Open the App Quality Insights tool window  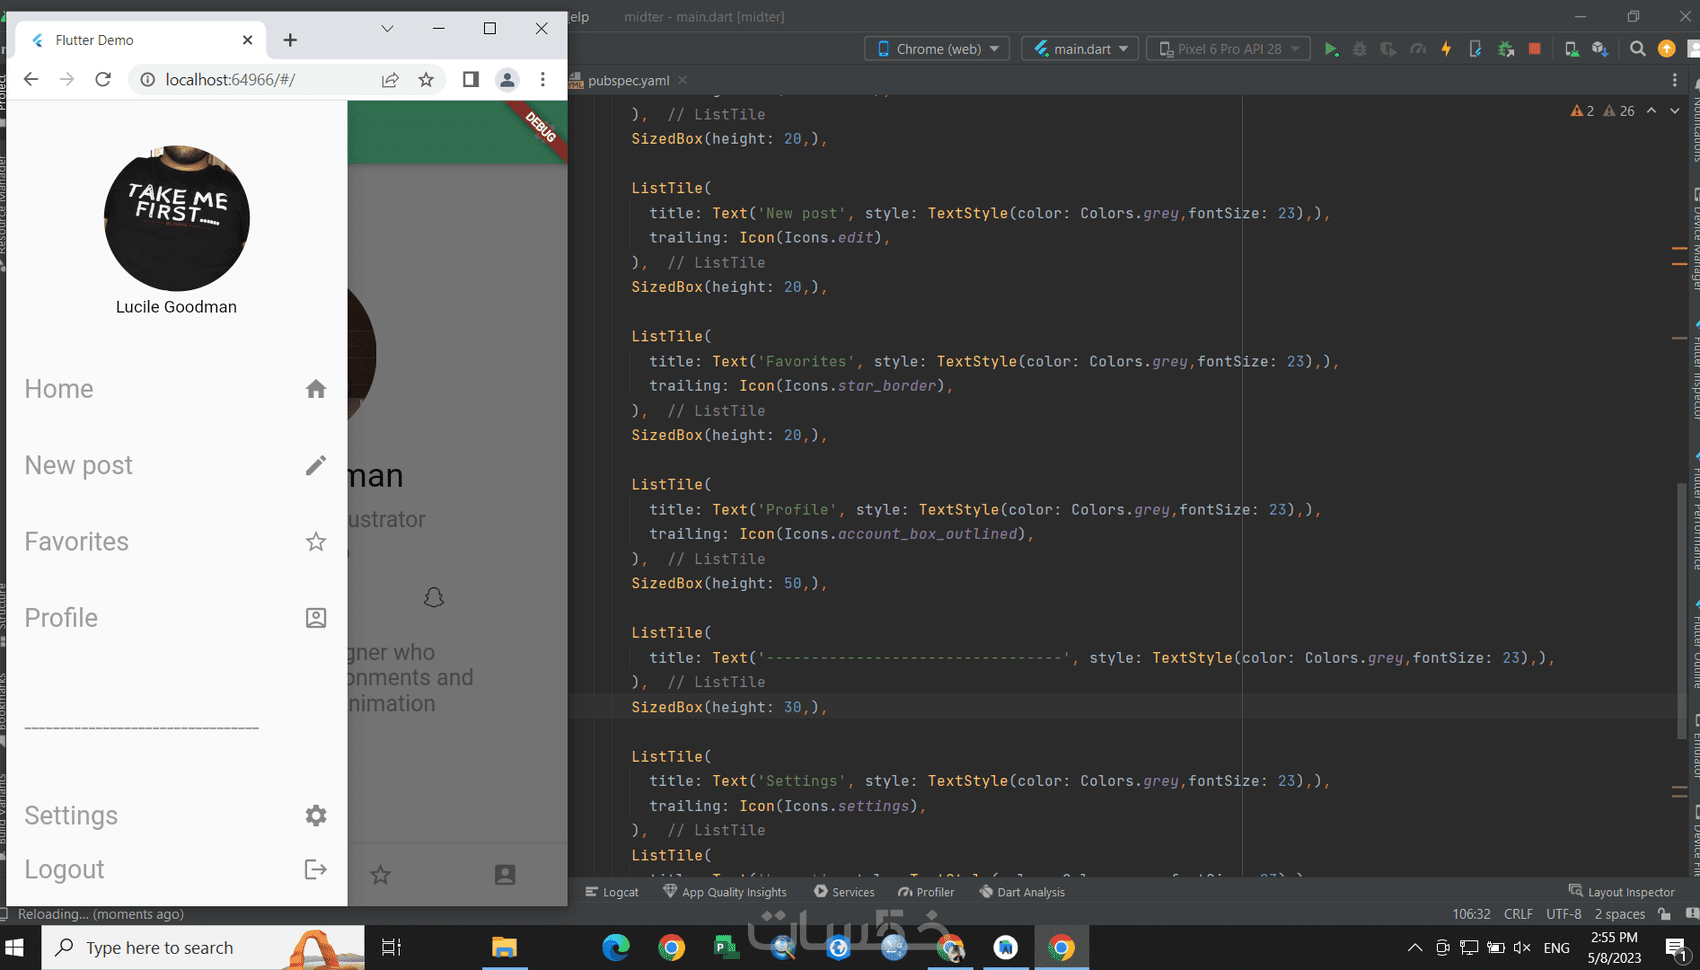point(725,892)
